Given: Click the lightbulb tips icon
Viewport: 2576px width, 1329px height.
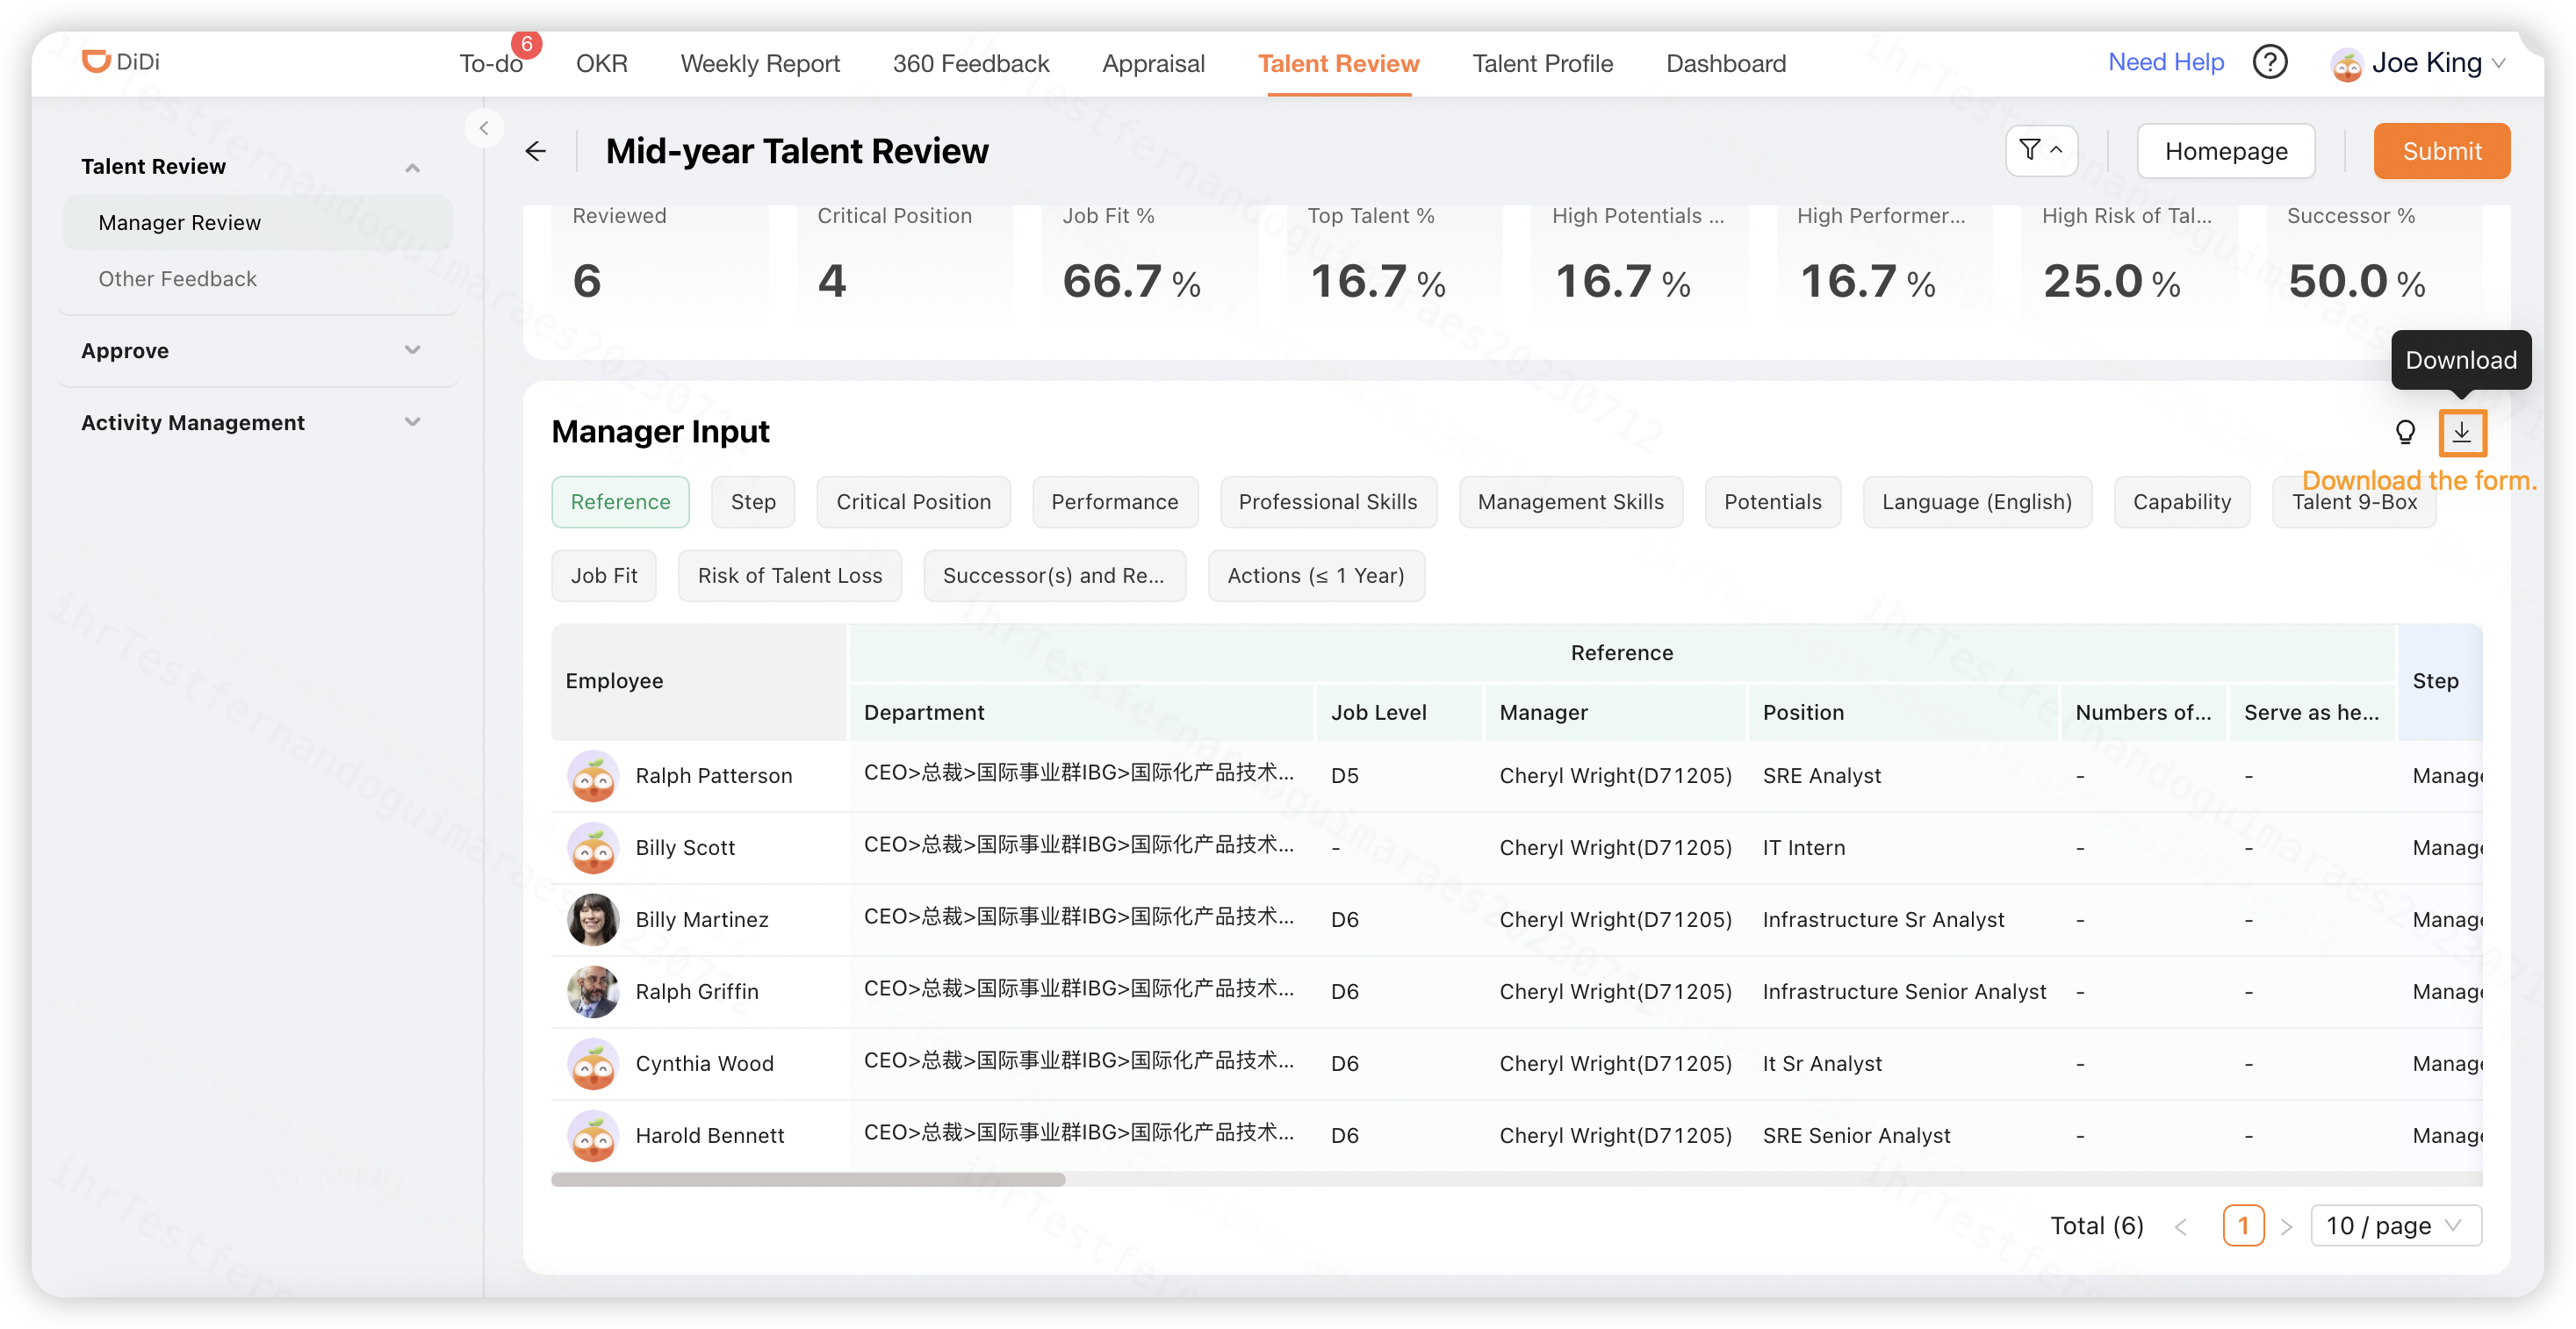Looking at the screenshot, I should click(x=2405, y=432).
